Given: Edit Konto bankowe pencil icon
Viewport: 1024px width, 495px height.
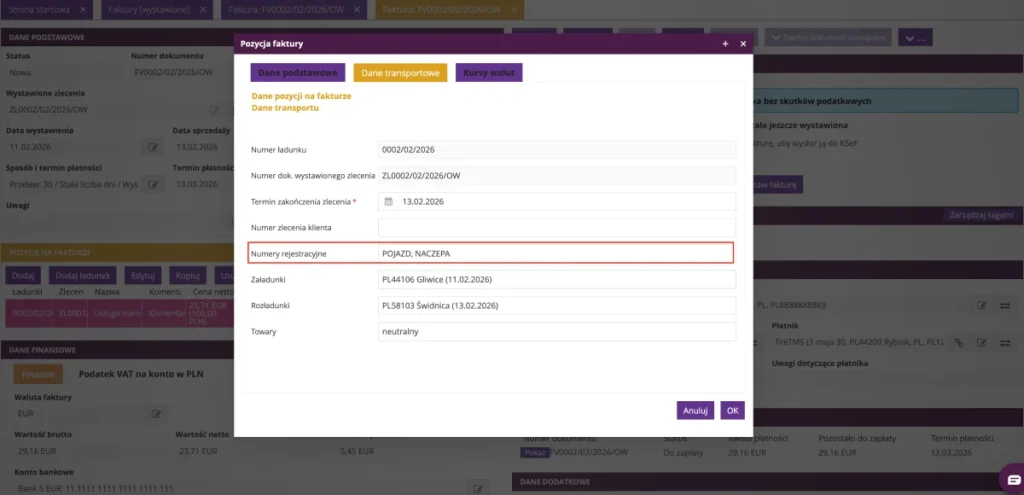Looking at the screenshot, I should tap(477, 488).
